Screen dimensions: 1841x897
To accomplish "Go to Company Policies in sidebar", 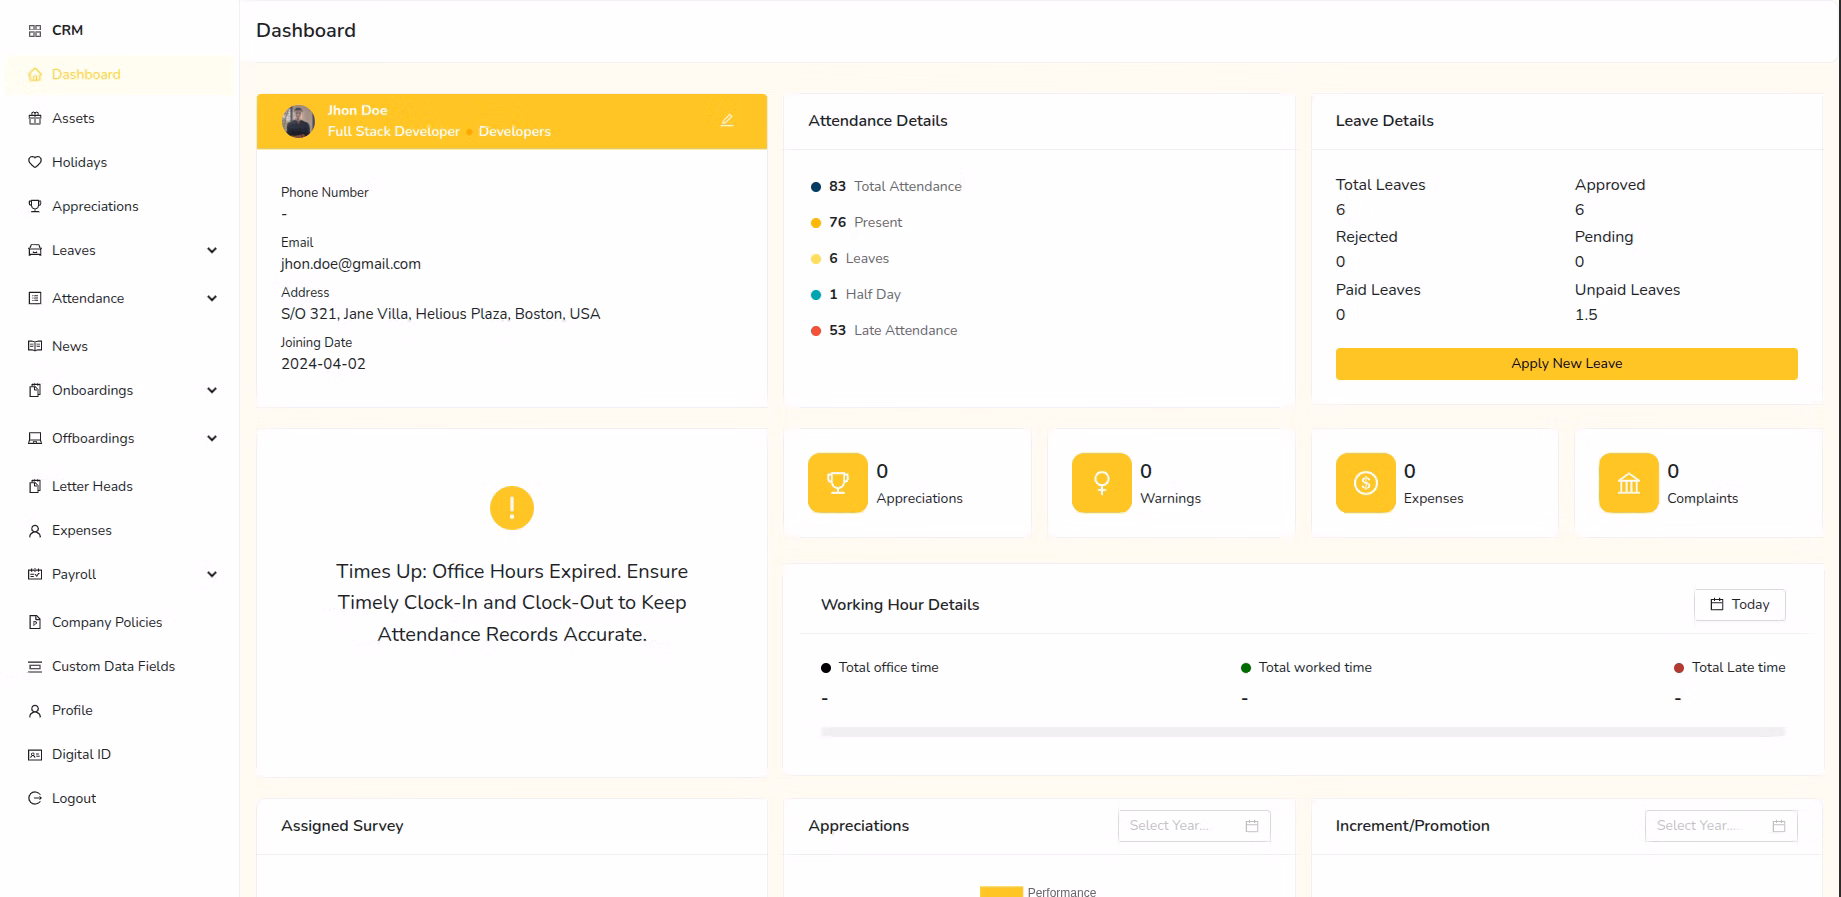I will (106, 622).
